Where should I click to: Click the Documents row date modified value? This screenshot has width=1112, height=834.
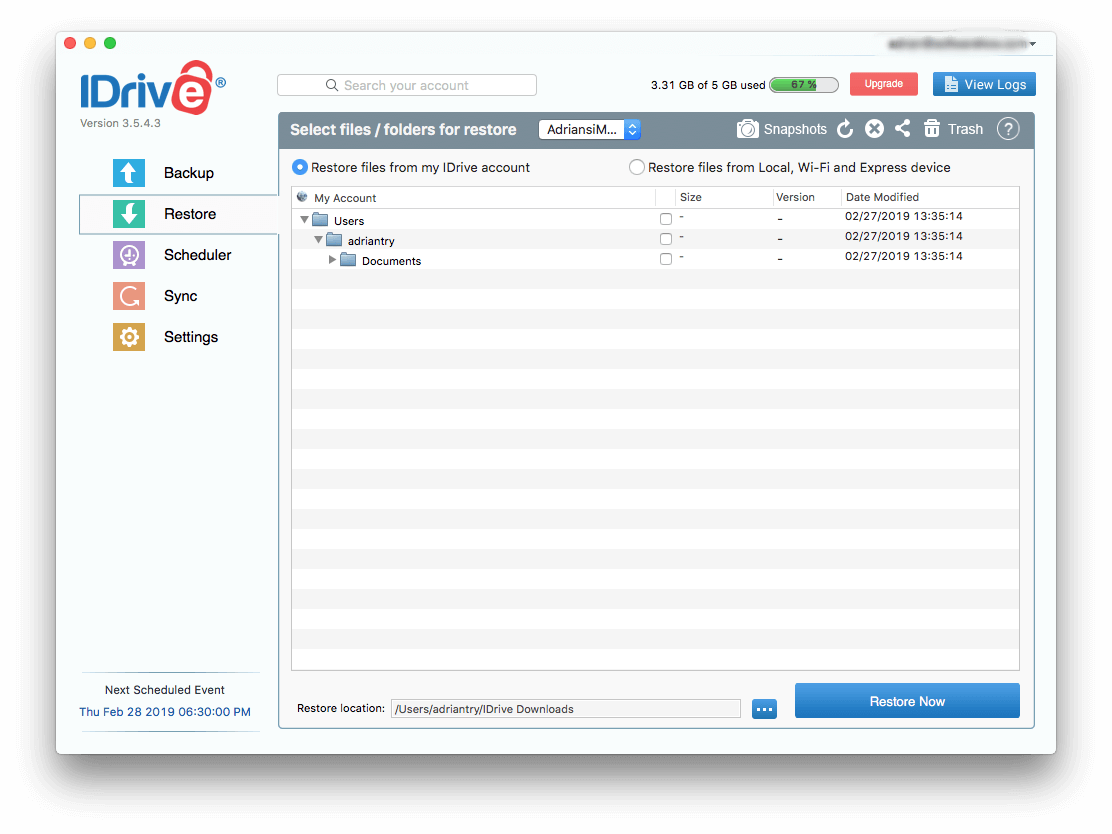click(904, 256)
